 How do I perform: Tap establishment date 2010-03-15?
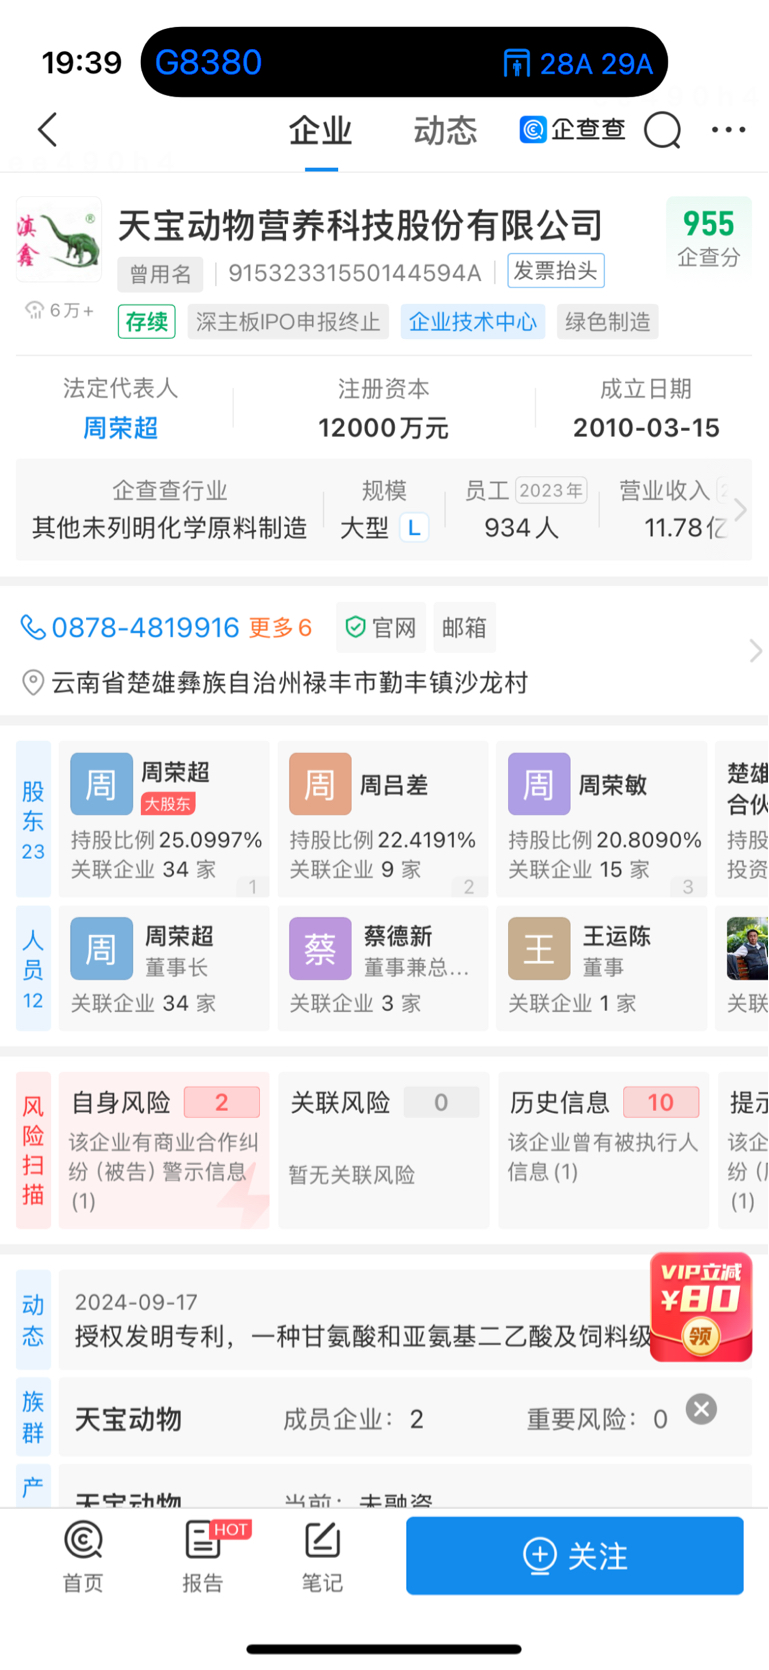[x=647, y=428]
